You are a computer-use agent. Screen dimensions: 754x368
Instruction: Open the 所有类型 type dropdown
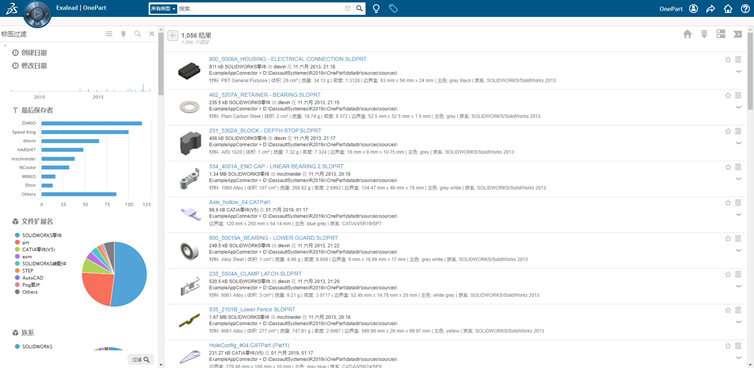[163, 9]
